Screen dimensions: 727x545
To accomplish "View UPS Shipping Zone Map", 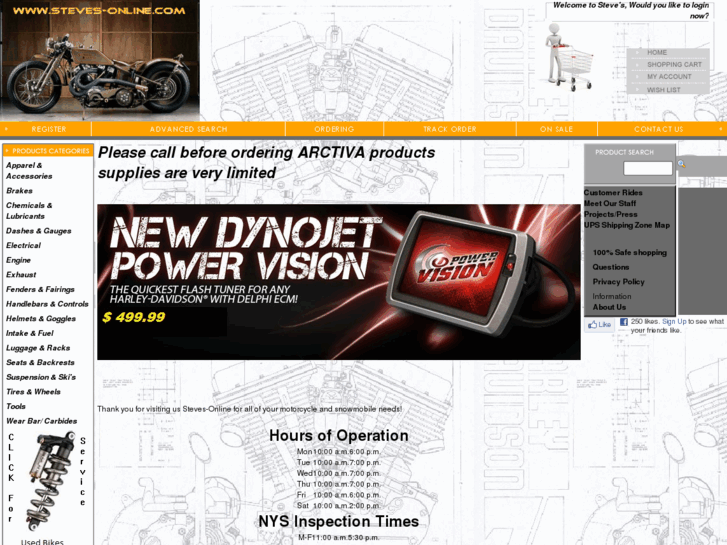I will click(627, 225).
